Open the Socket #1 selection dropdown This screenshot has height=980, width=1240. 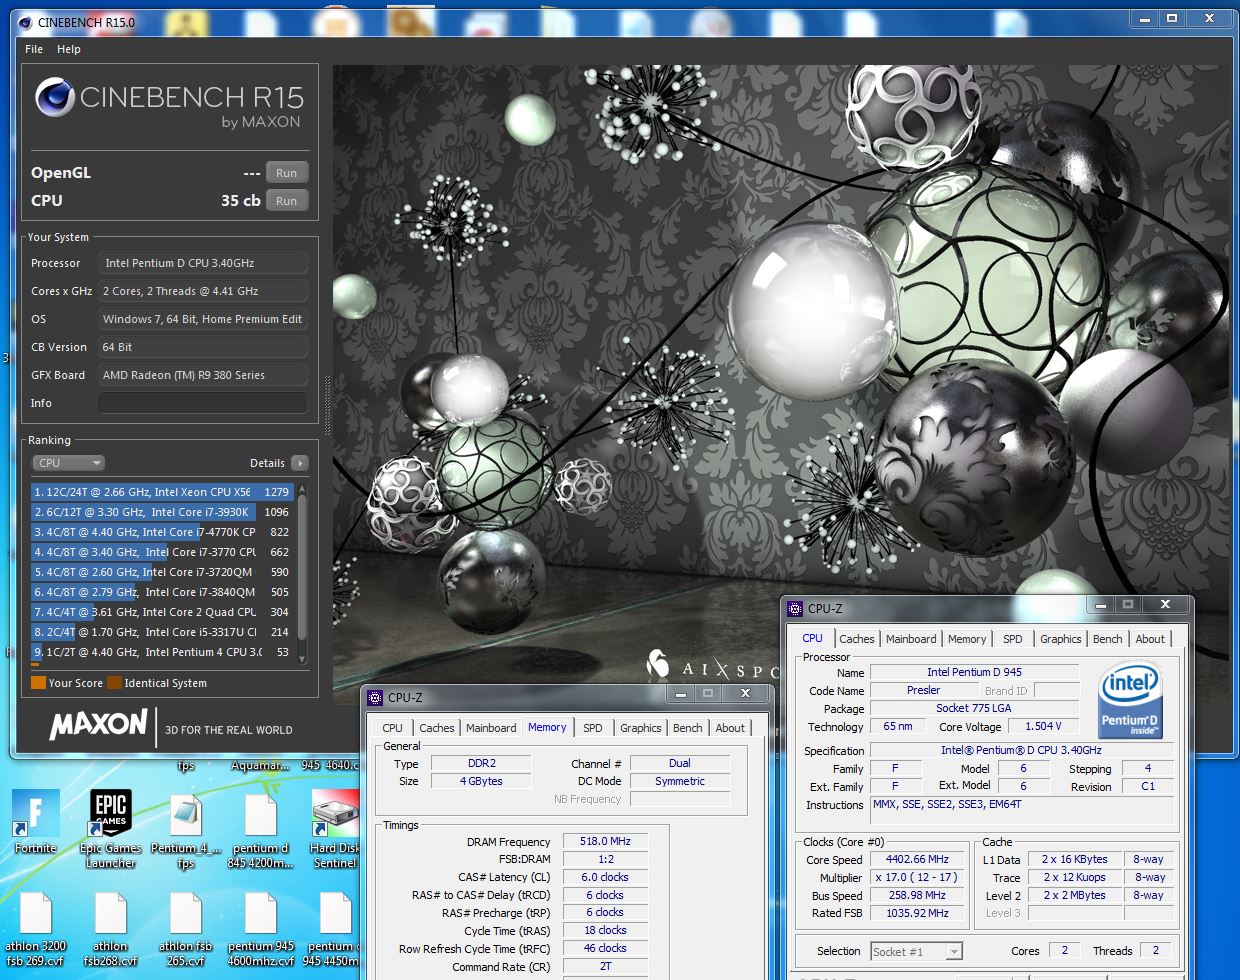click(916, 951)
